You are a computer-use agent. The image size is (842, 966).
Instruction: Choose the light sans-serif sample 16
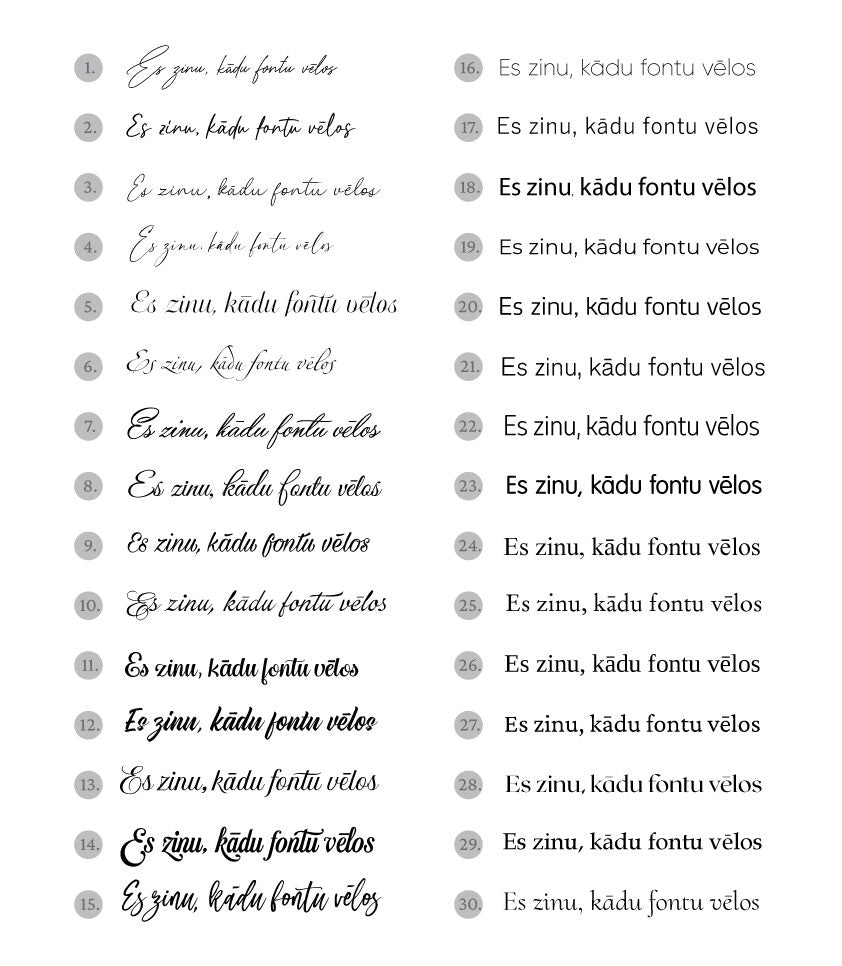pyautogui.click(x=627, y=68)
